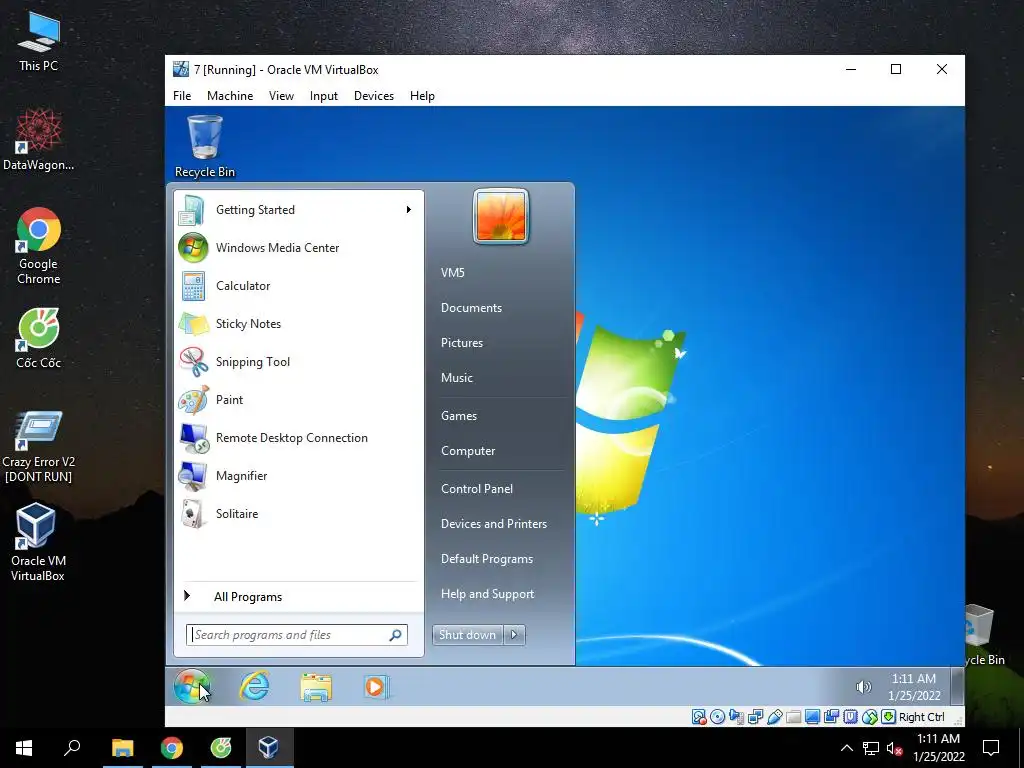Click the user account picture in the Start menu
Viewport: 1024px width, 768px height.
click(x=500, y=216)
